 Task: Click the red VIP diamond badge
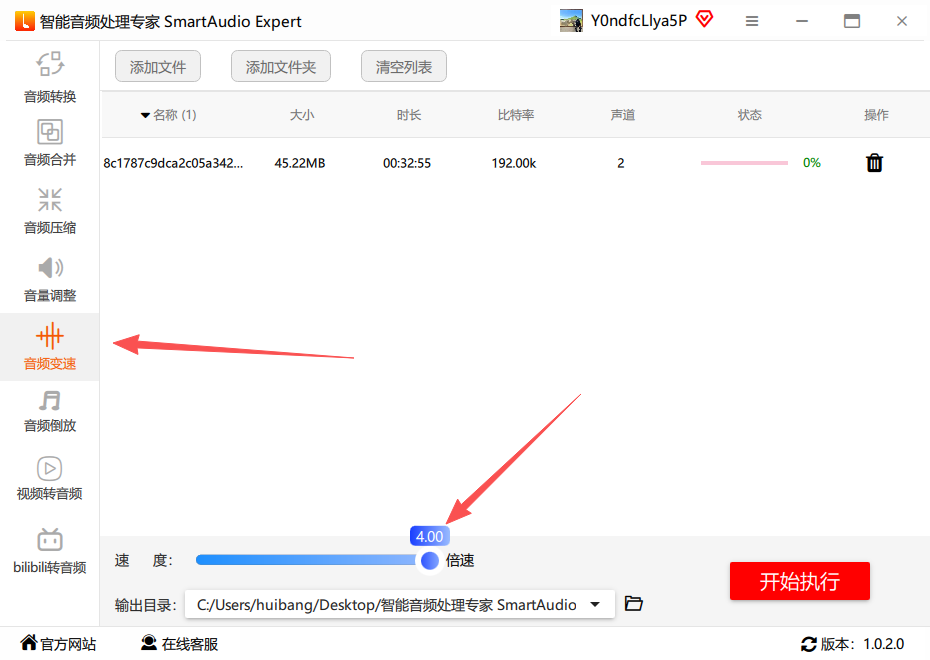[704, 19]
